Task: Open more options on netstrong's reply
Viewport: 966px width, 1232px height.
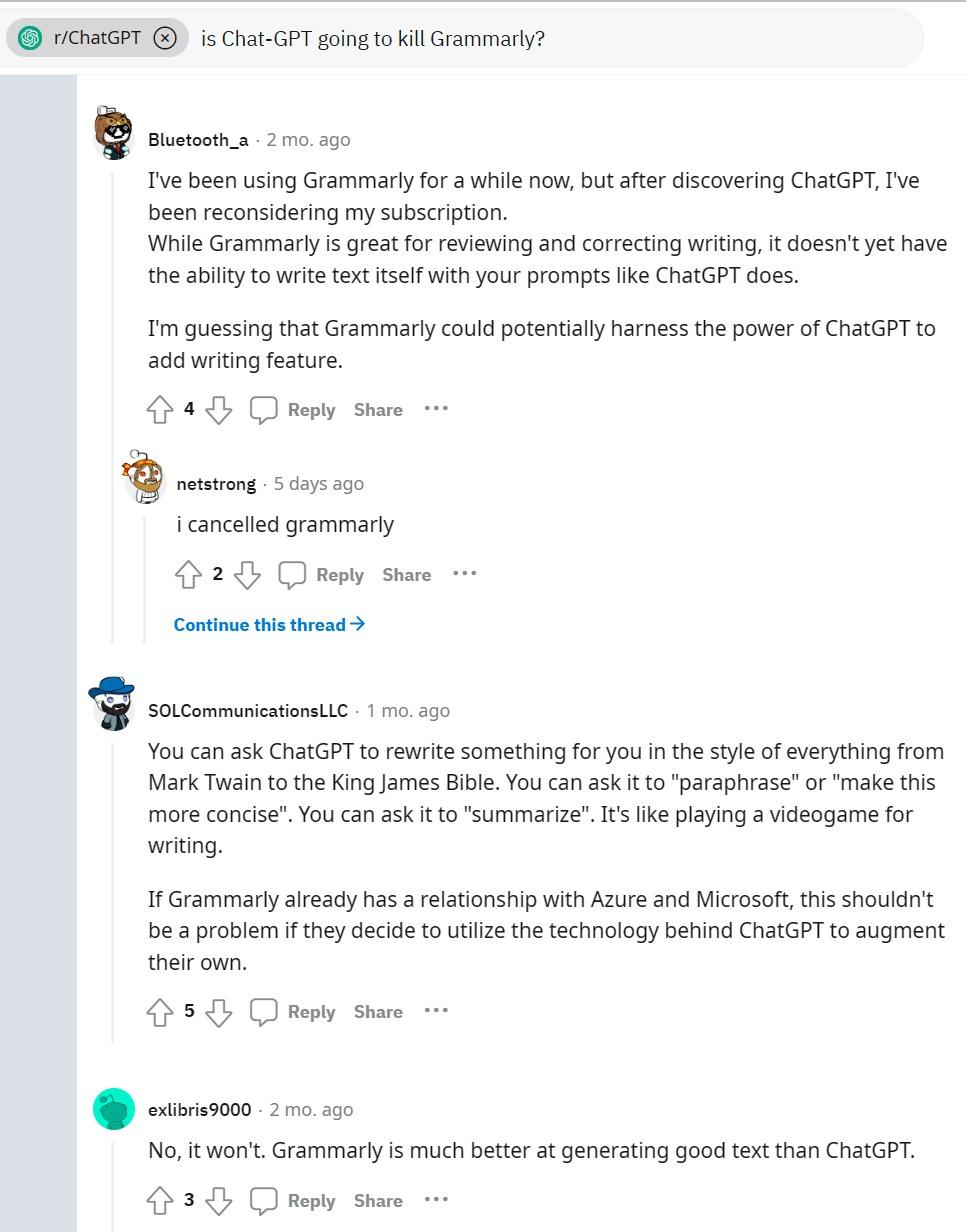Action: pos(464,573)
